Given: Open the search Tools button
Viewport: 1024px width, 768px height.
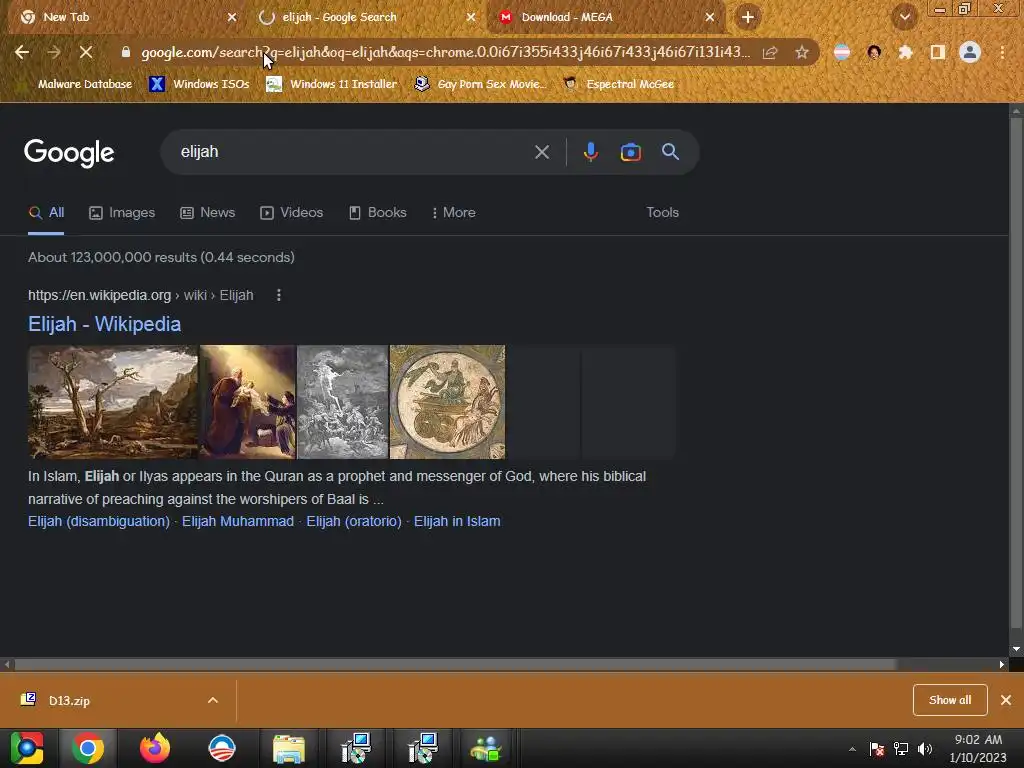Looking at the screenshot, I should pos(662,212).
